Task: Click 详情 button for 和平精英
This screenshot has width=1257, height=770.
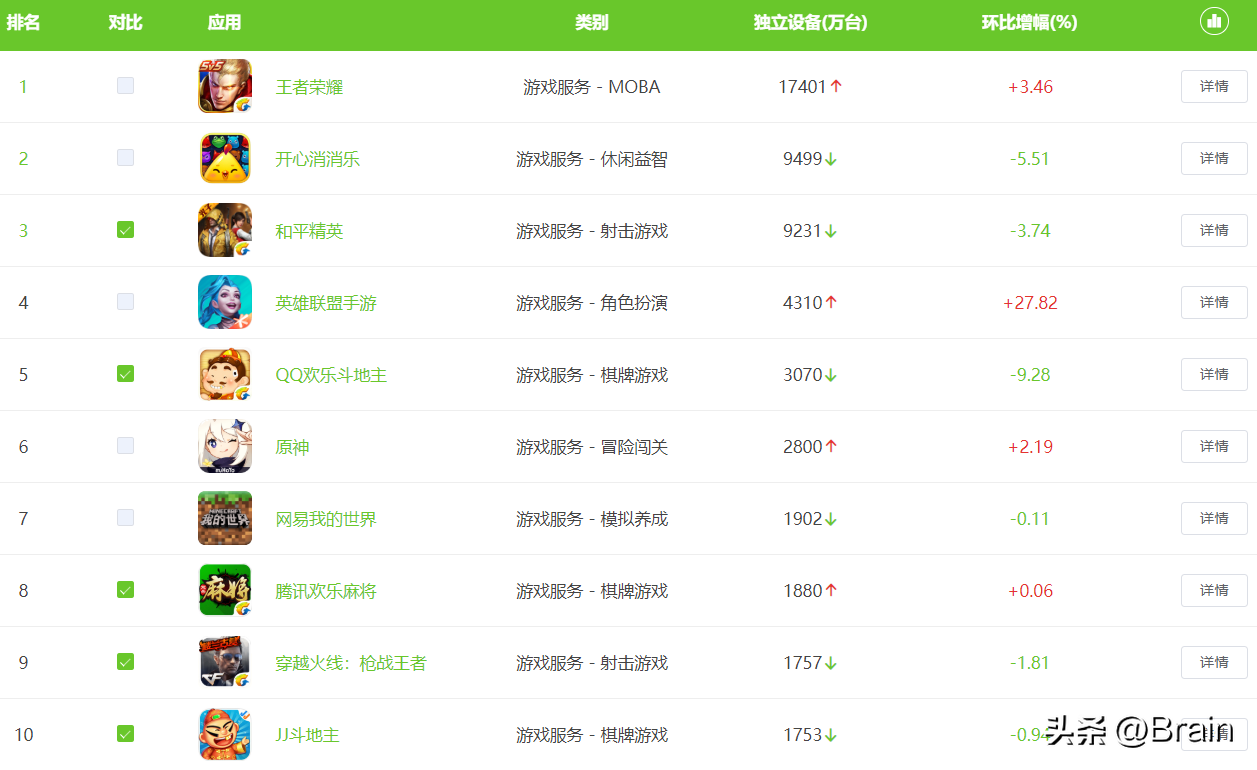Action: pos(1214,230)
